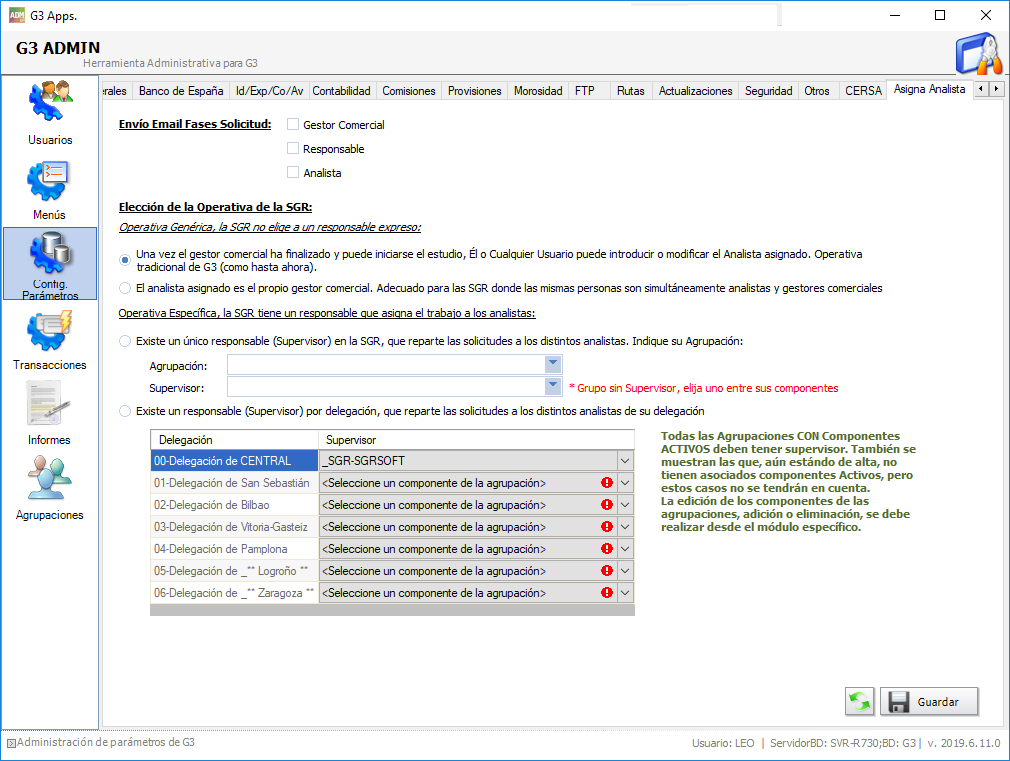
Task: Switch to the Contabilidad tab
Action: (x=341, y=91)
